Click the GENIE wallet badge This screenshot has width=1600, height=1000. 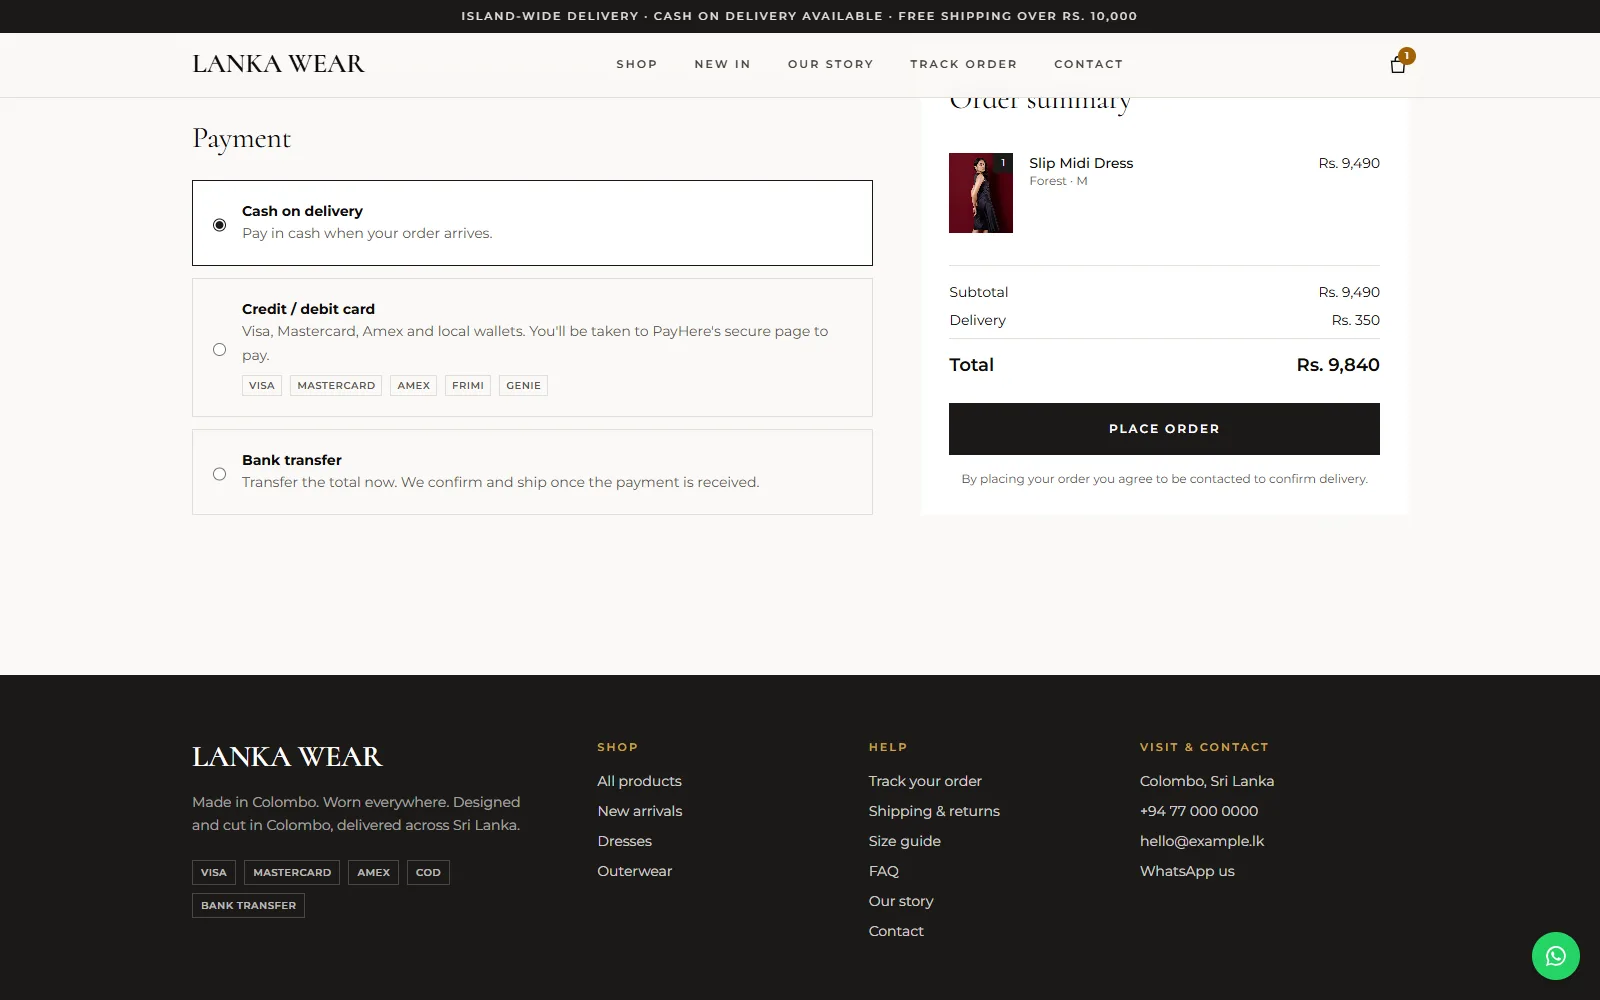point(523,386)
